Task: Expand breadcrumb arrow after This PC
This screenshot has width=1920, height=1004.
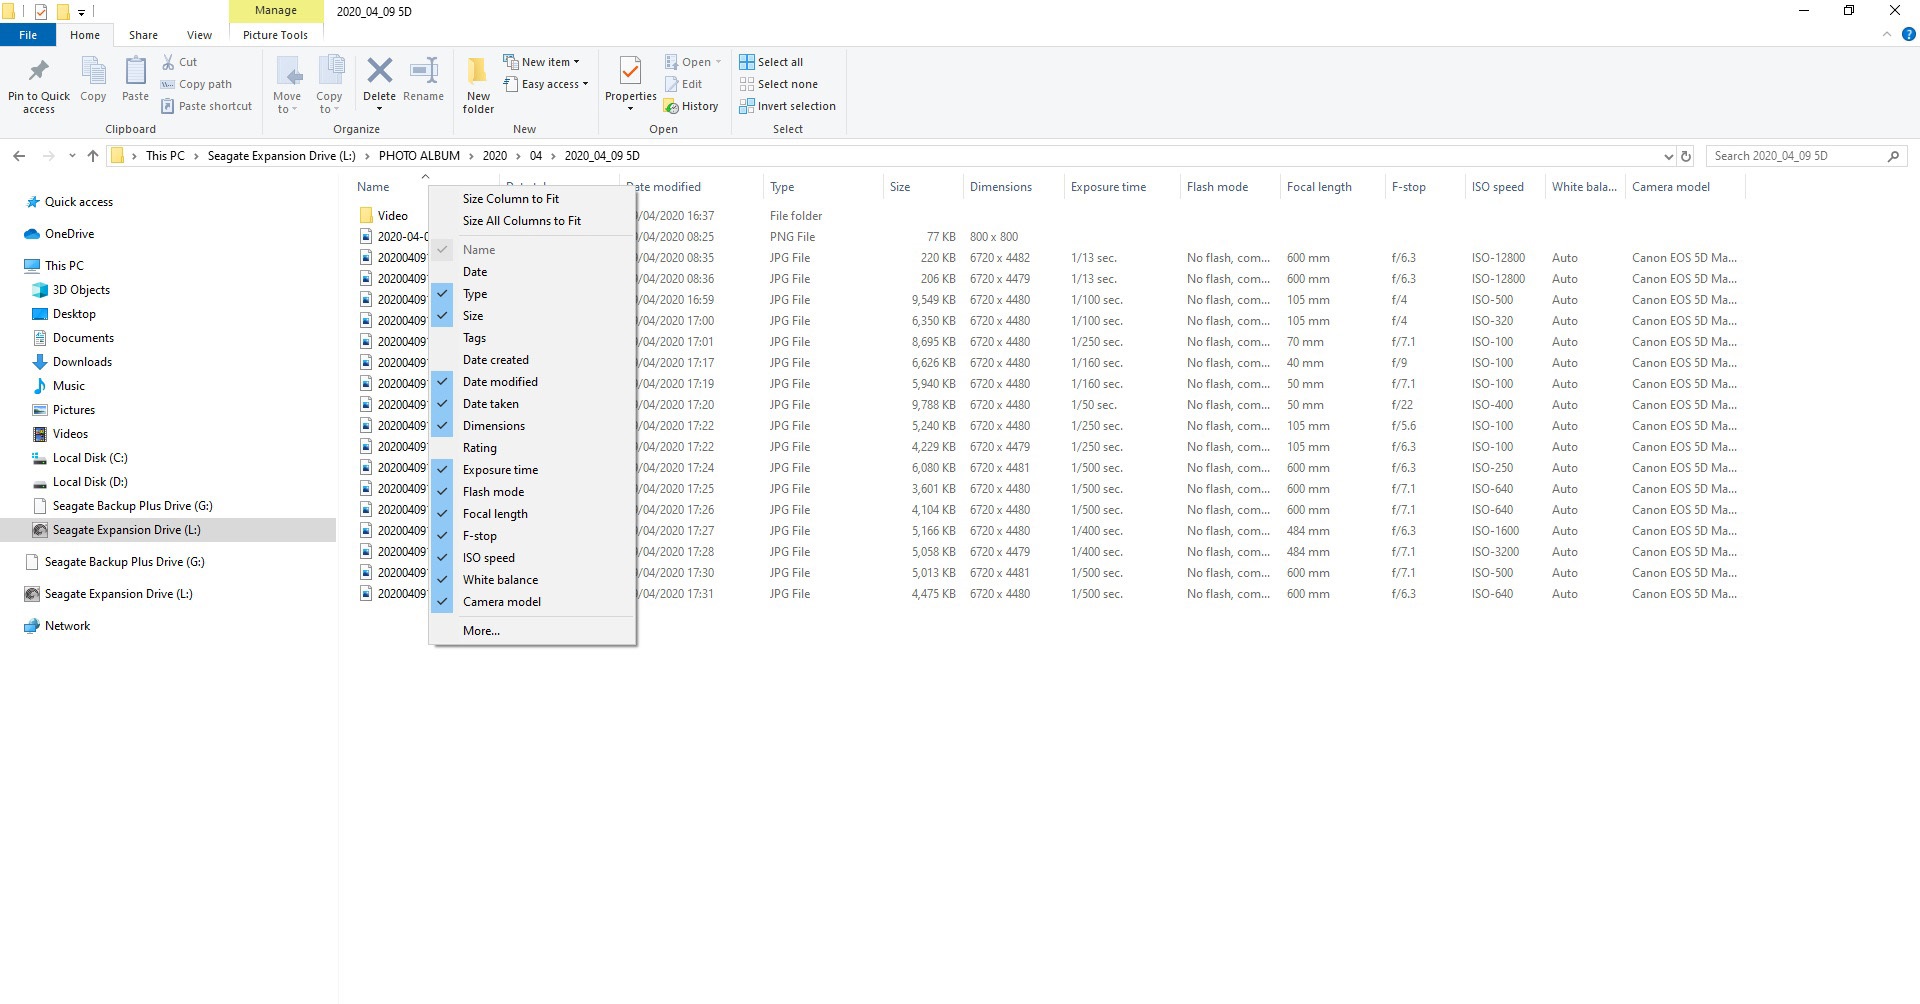Action: tap(197, 156)
